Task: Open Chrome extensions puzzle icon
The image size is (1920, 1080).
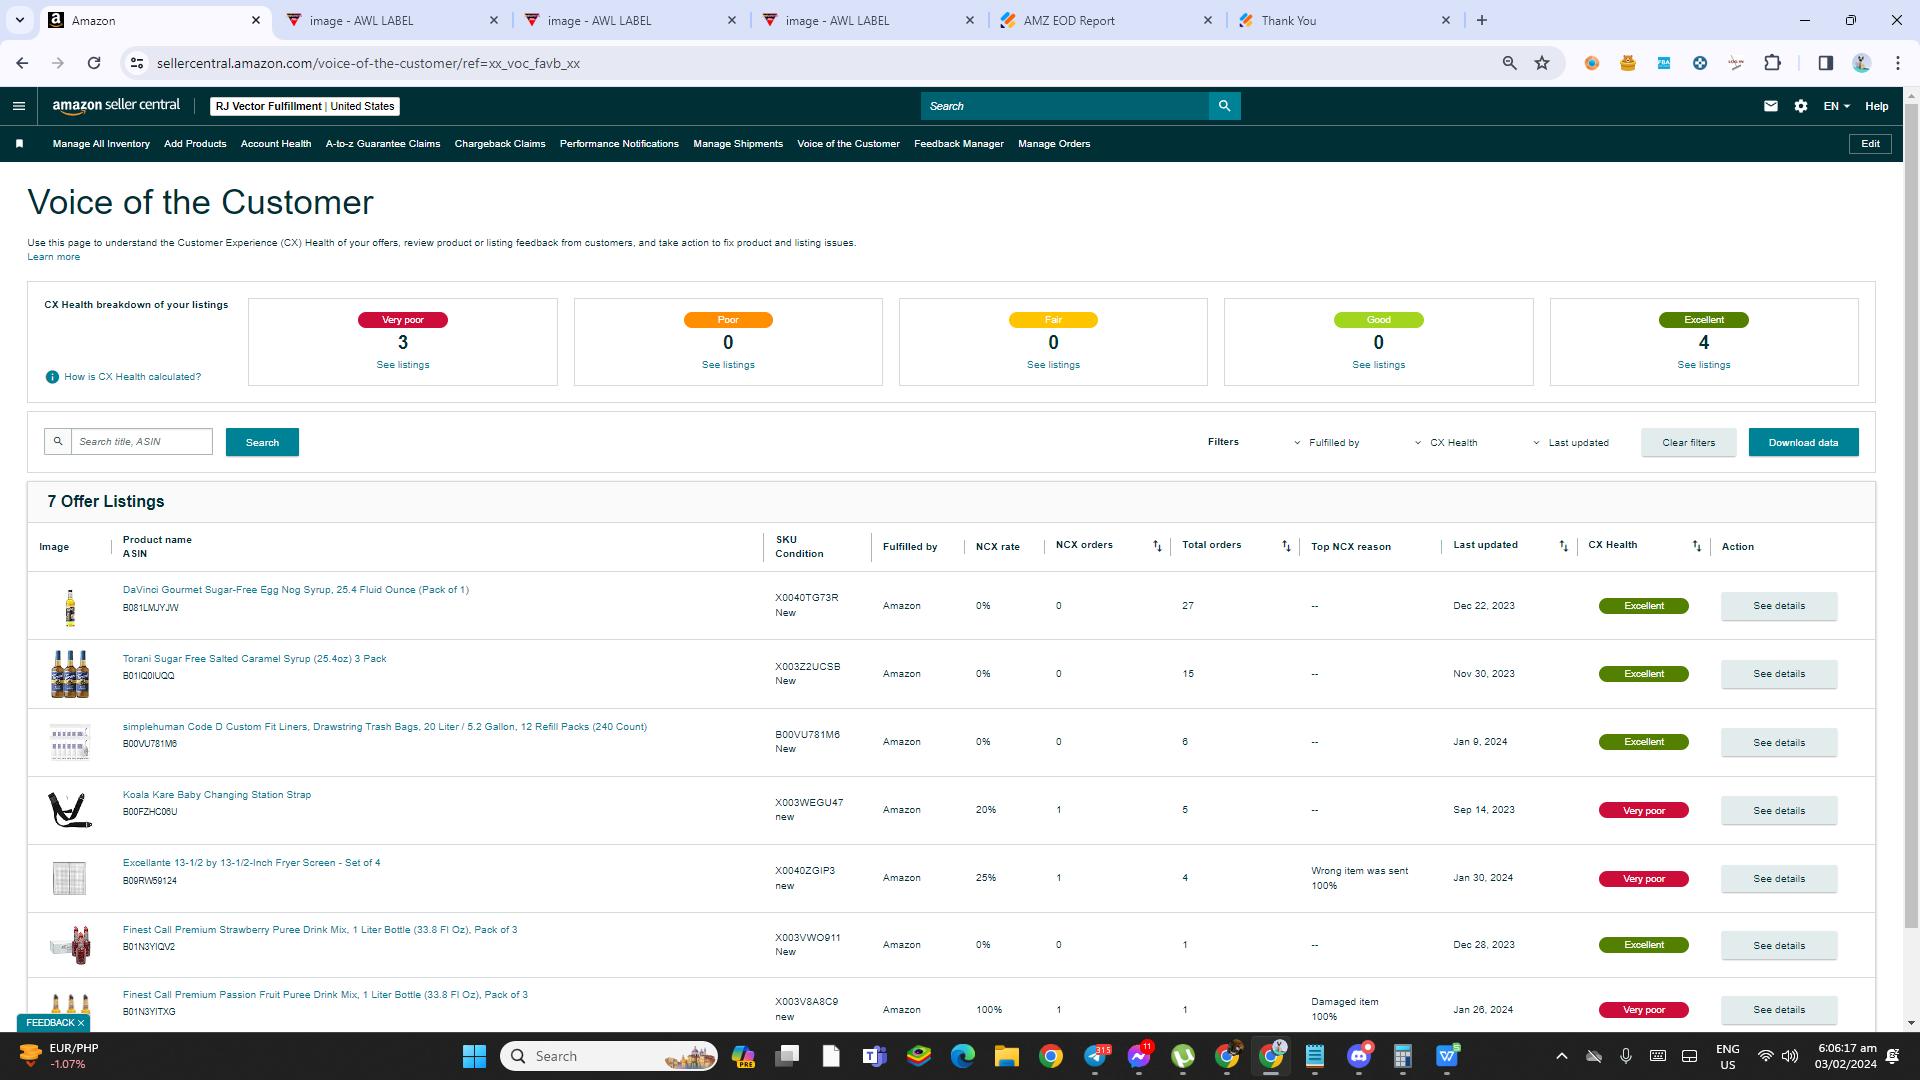Action: (x=1772, y=63)
